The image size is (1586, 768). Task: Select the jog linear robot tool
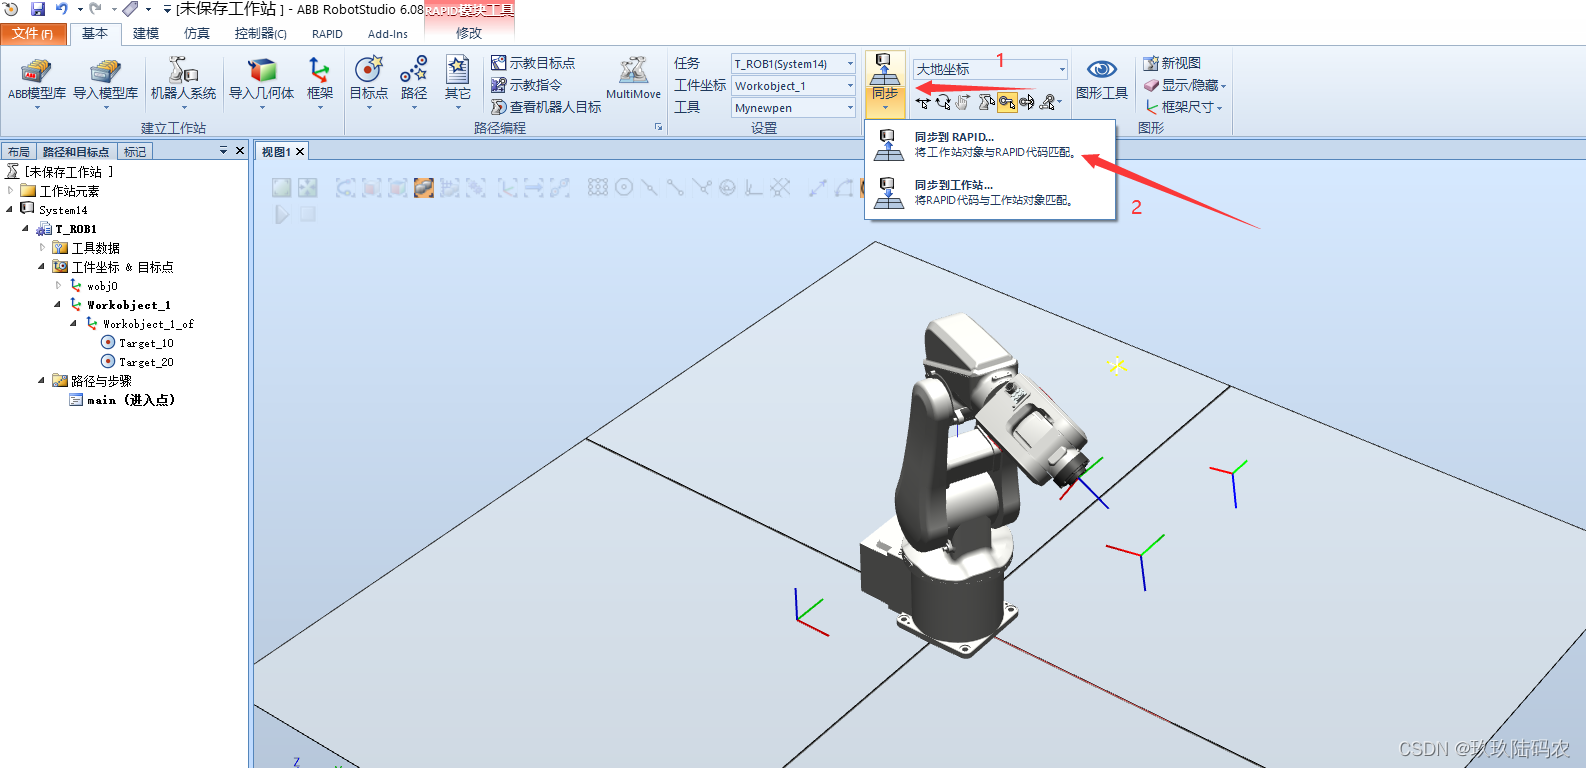(986, 102)
